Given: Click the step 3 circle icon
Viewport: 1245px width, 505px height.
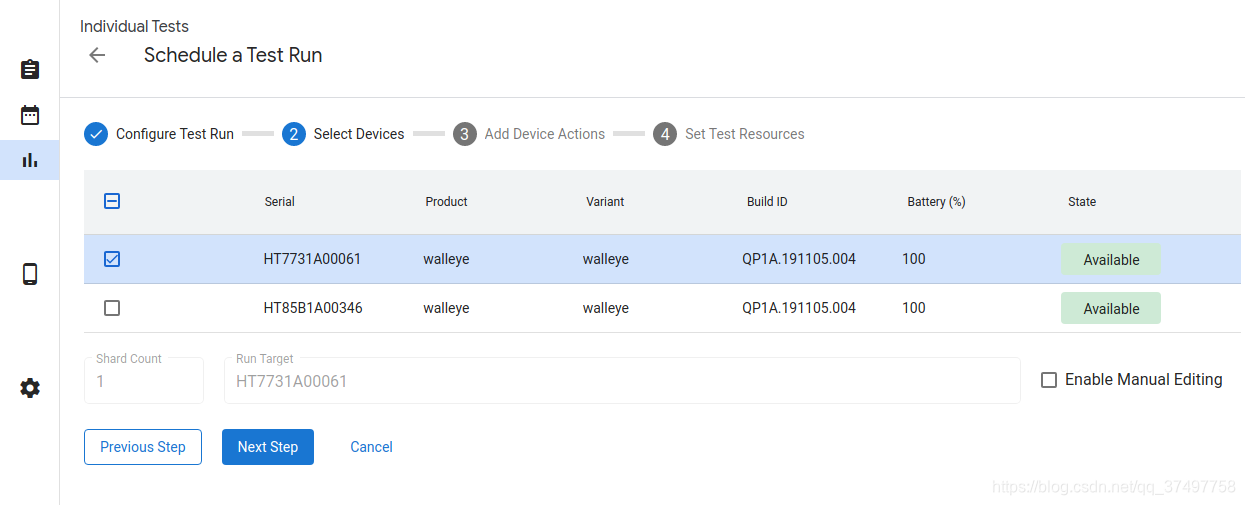Looking at the screenshot, I should click(x=464, y=134).
